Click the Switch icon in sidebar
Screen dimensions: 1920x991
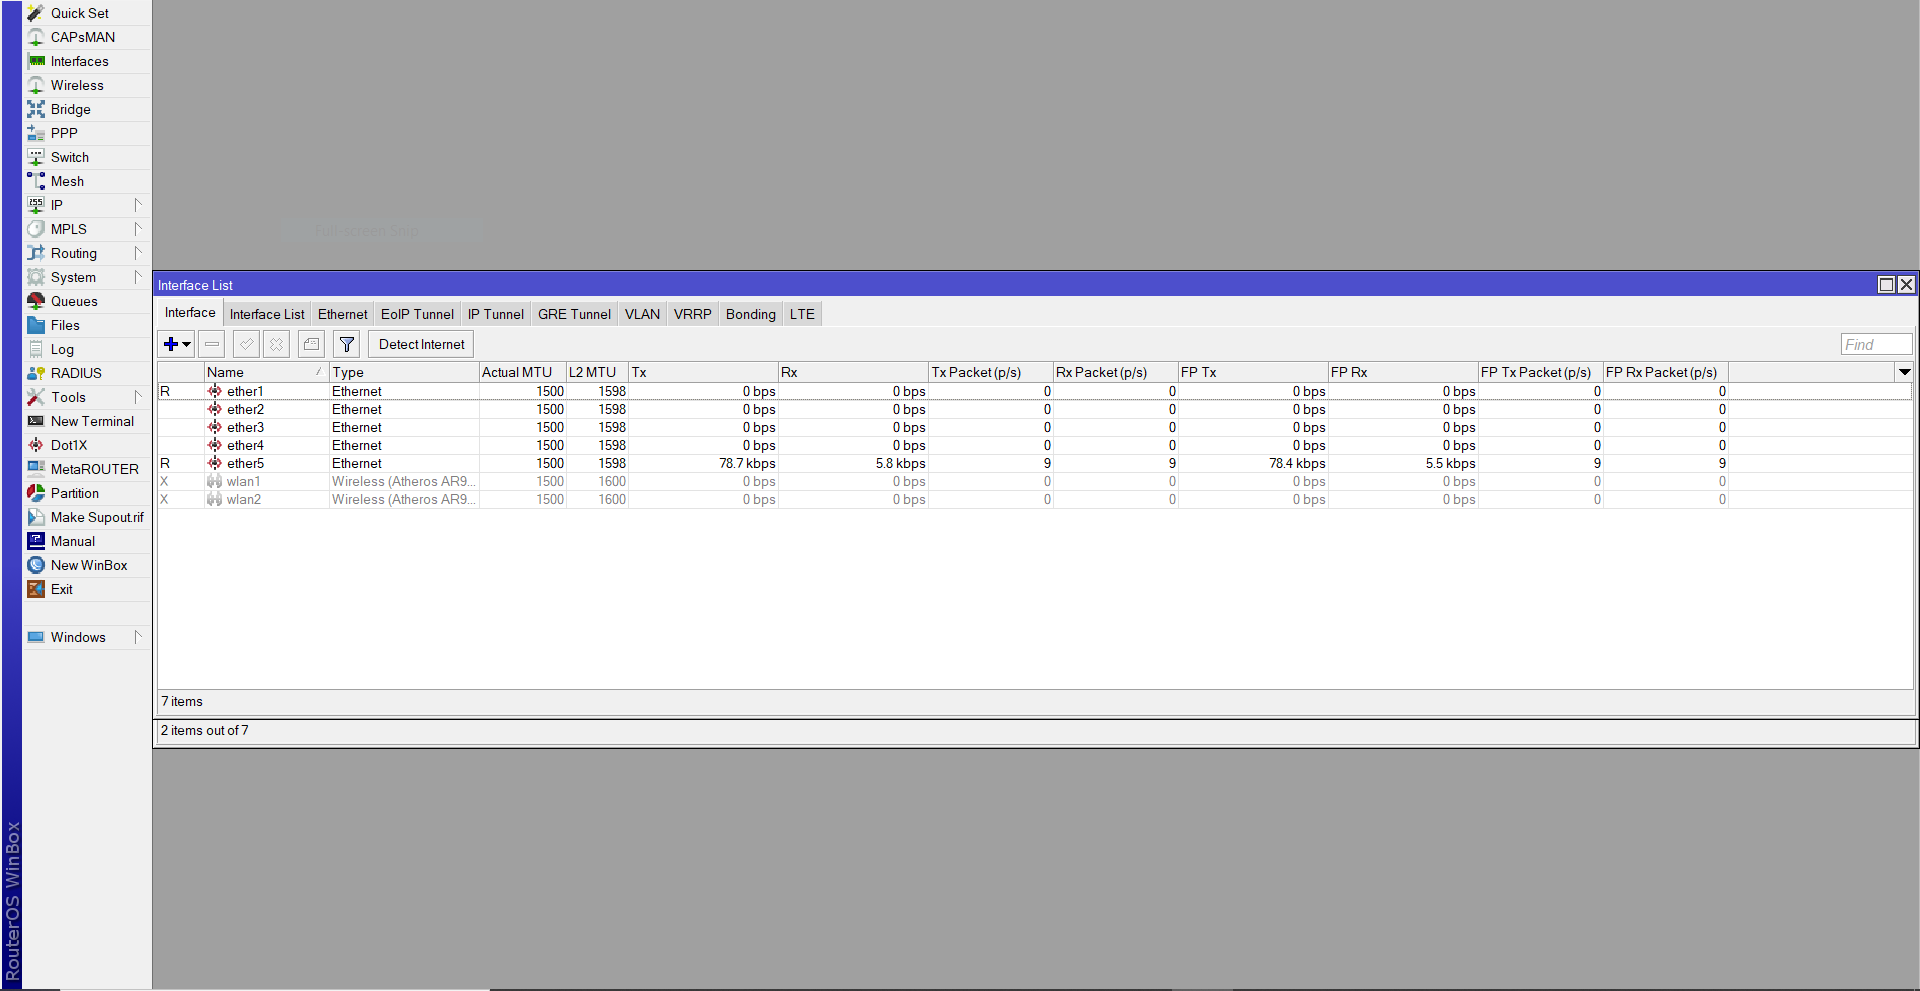pyautogui.click(x=36, y=157)
